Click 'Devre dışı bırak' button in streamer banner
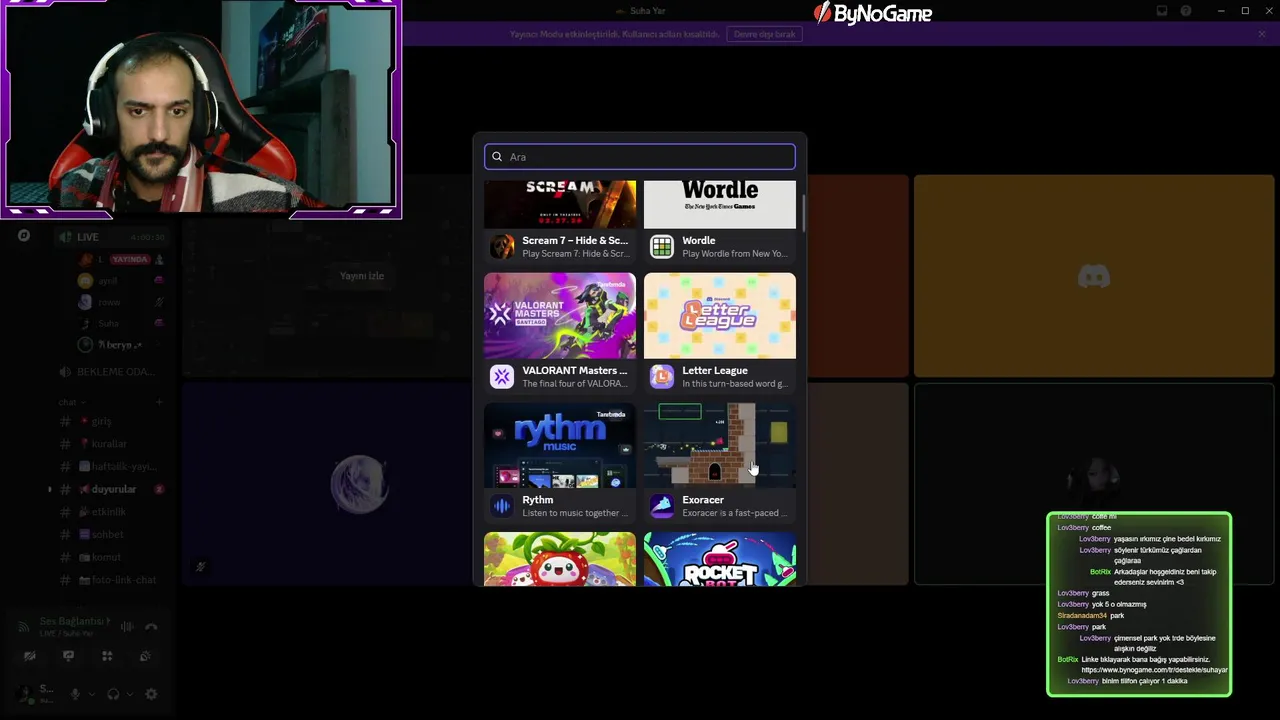 pyautogui.click(x=764, y=34)
